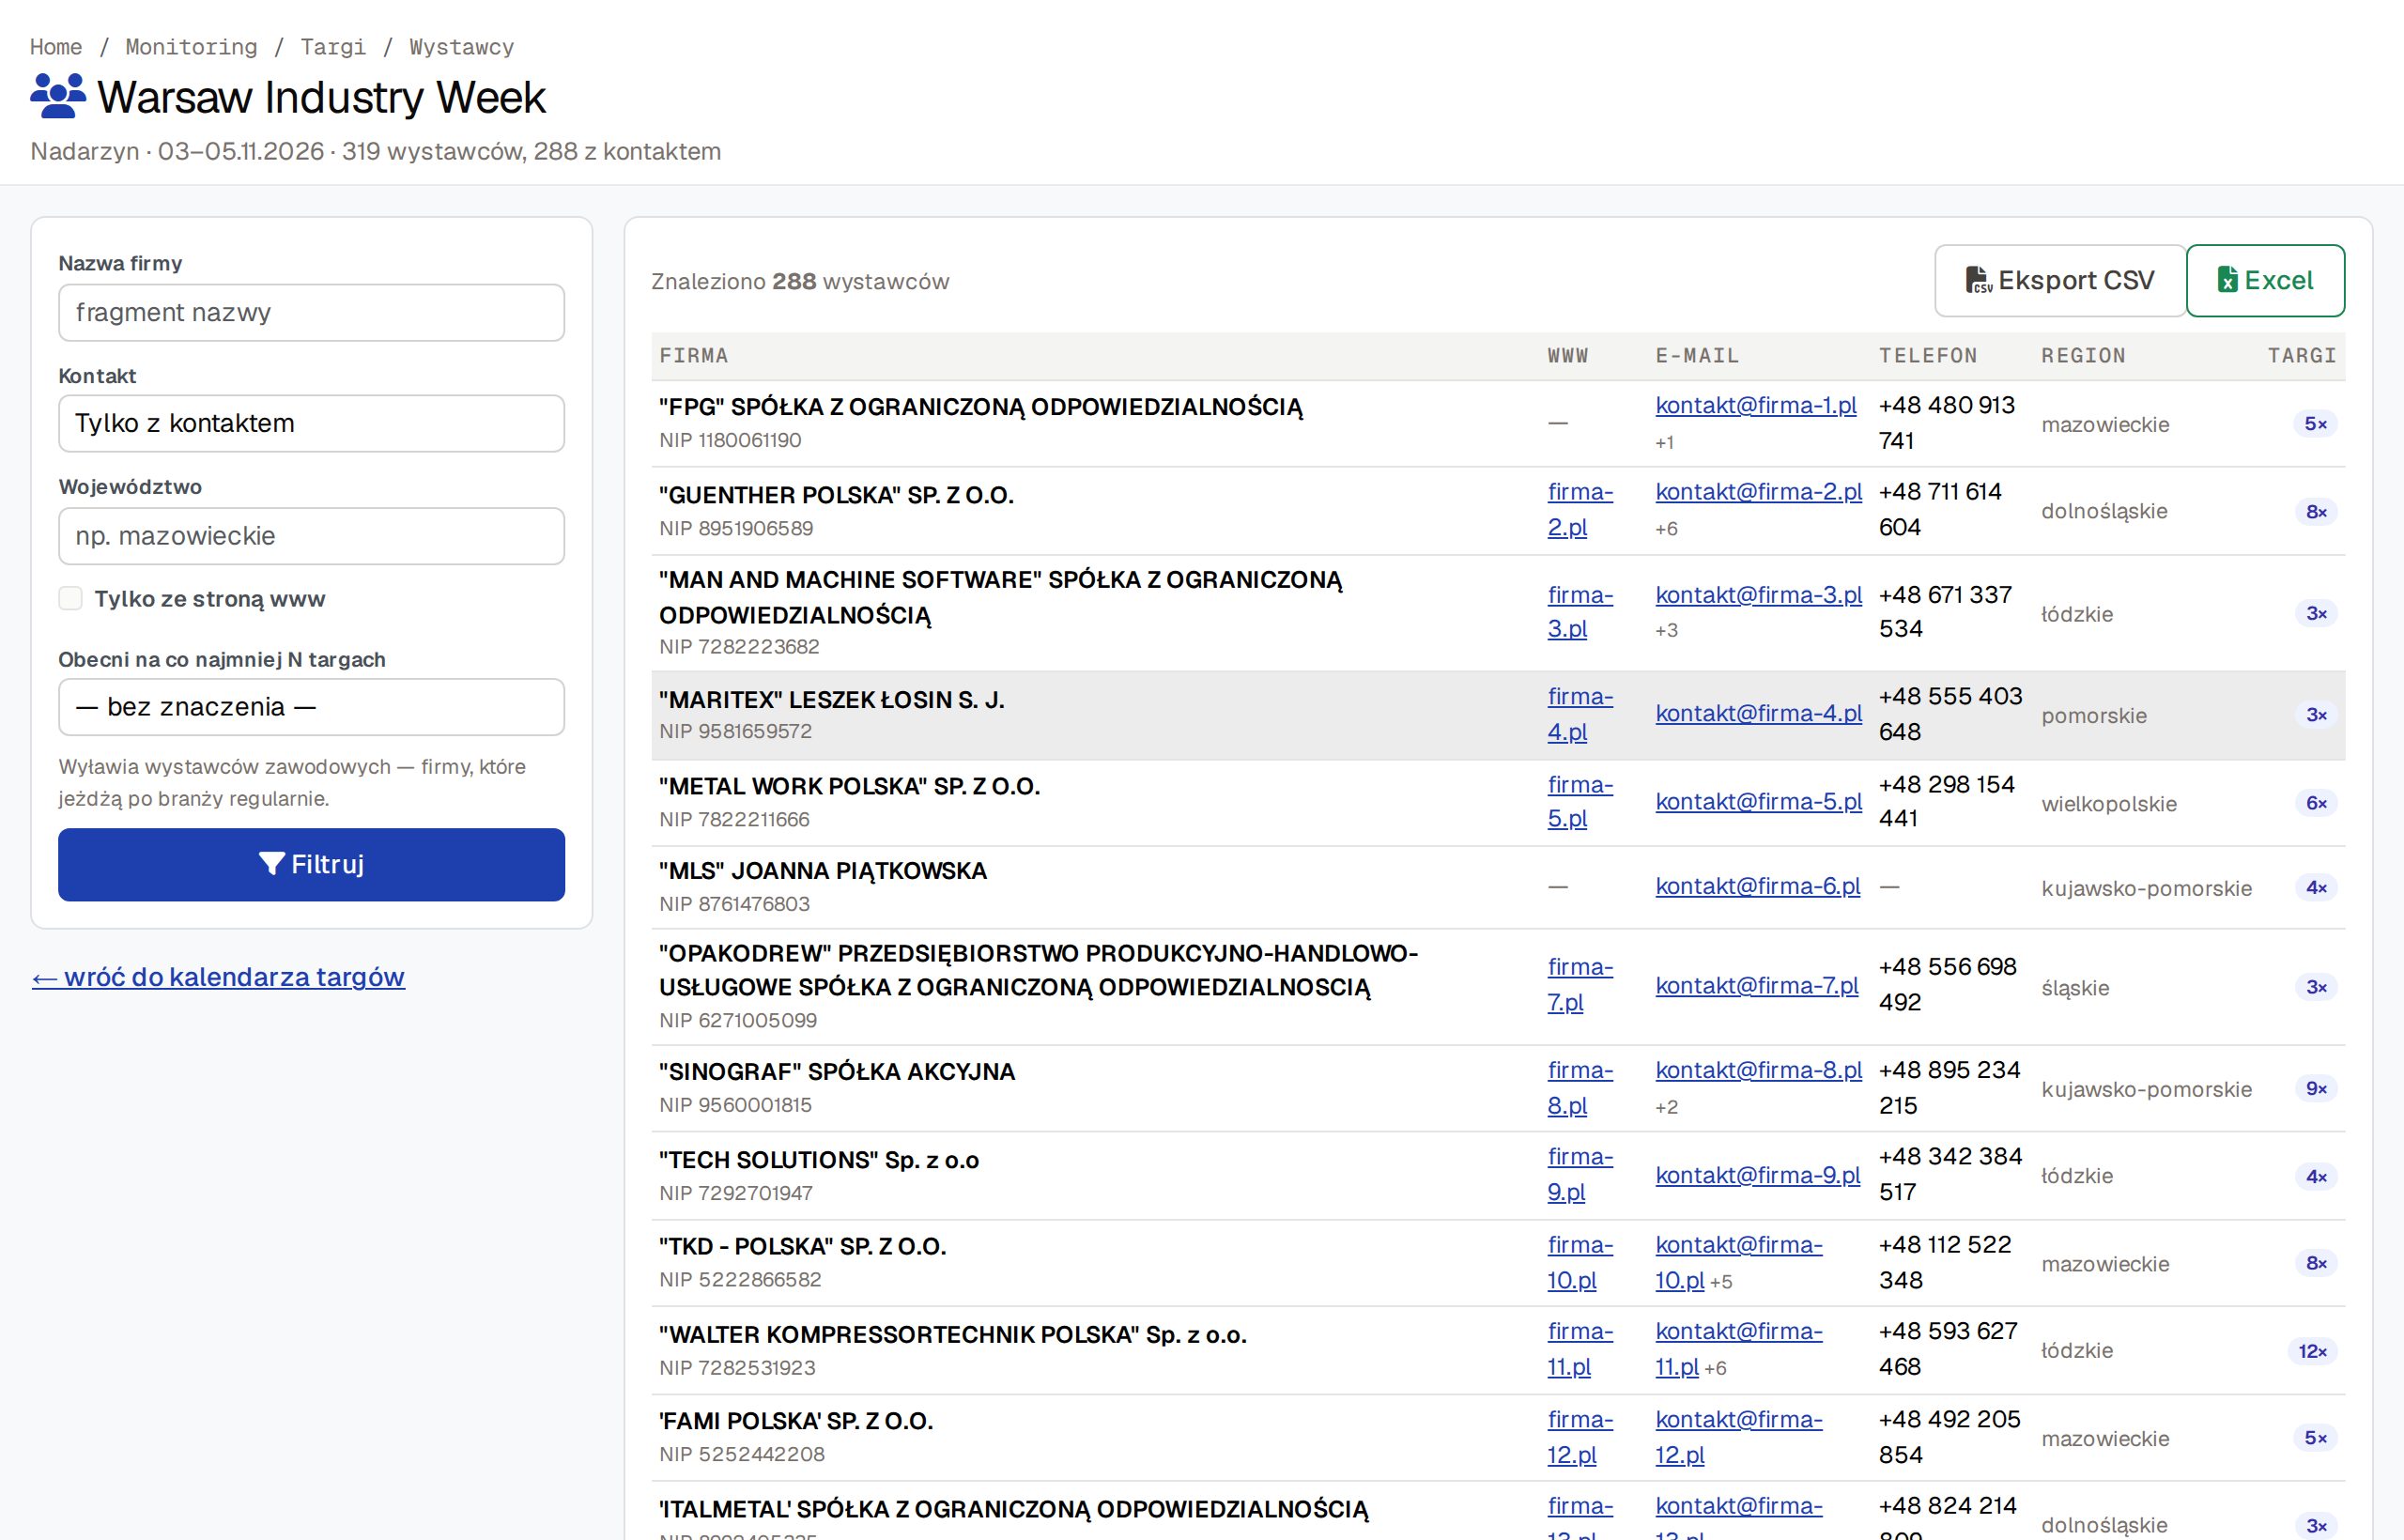Click the people icon beside Warsaw Industry Week
This screenshot has width=2404, height=1540.
(x=58, y=96)
